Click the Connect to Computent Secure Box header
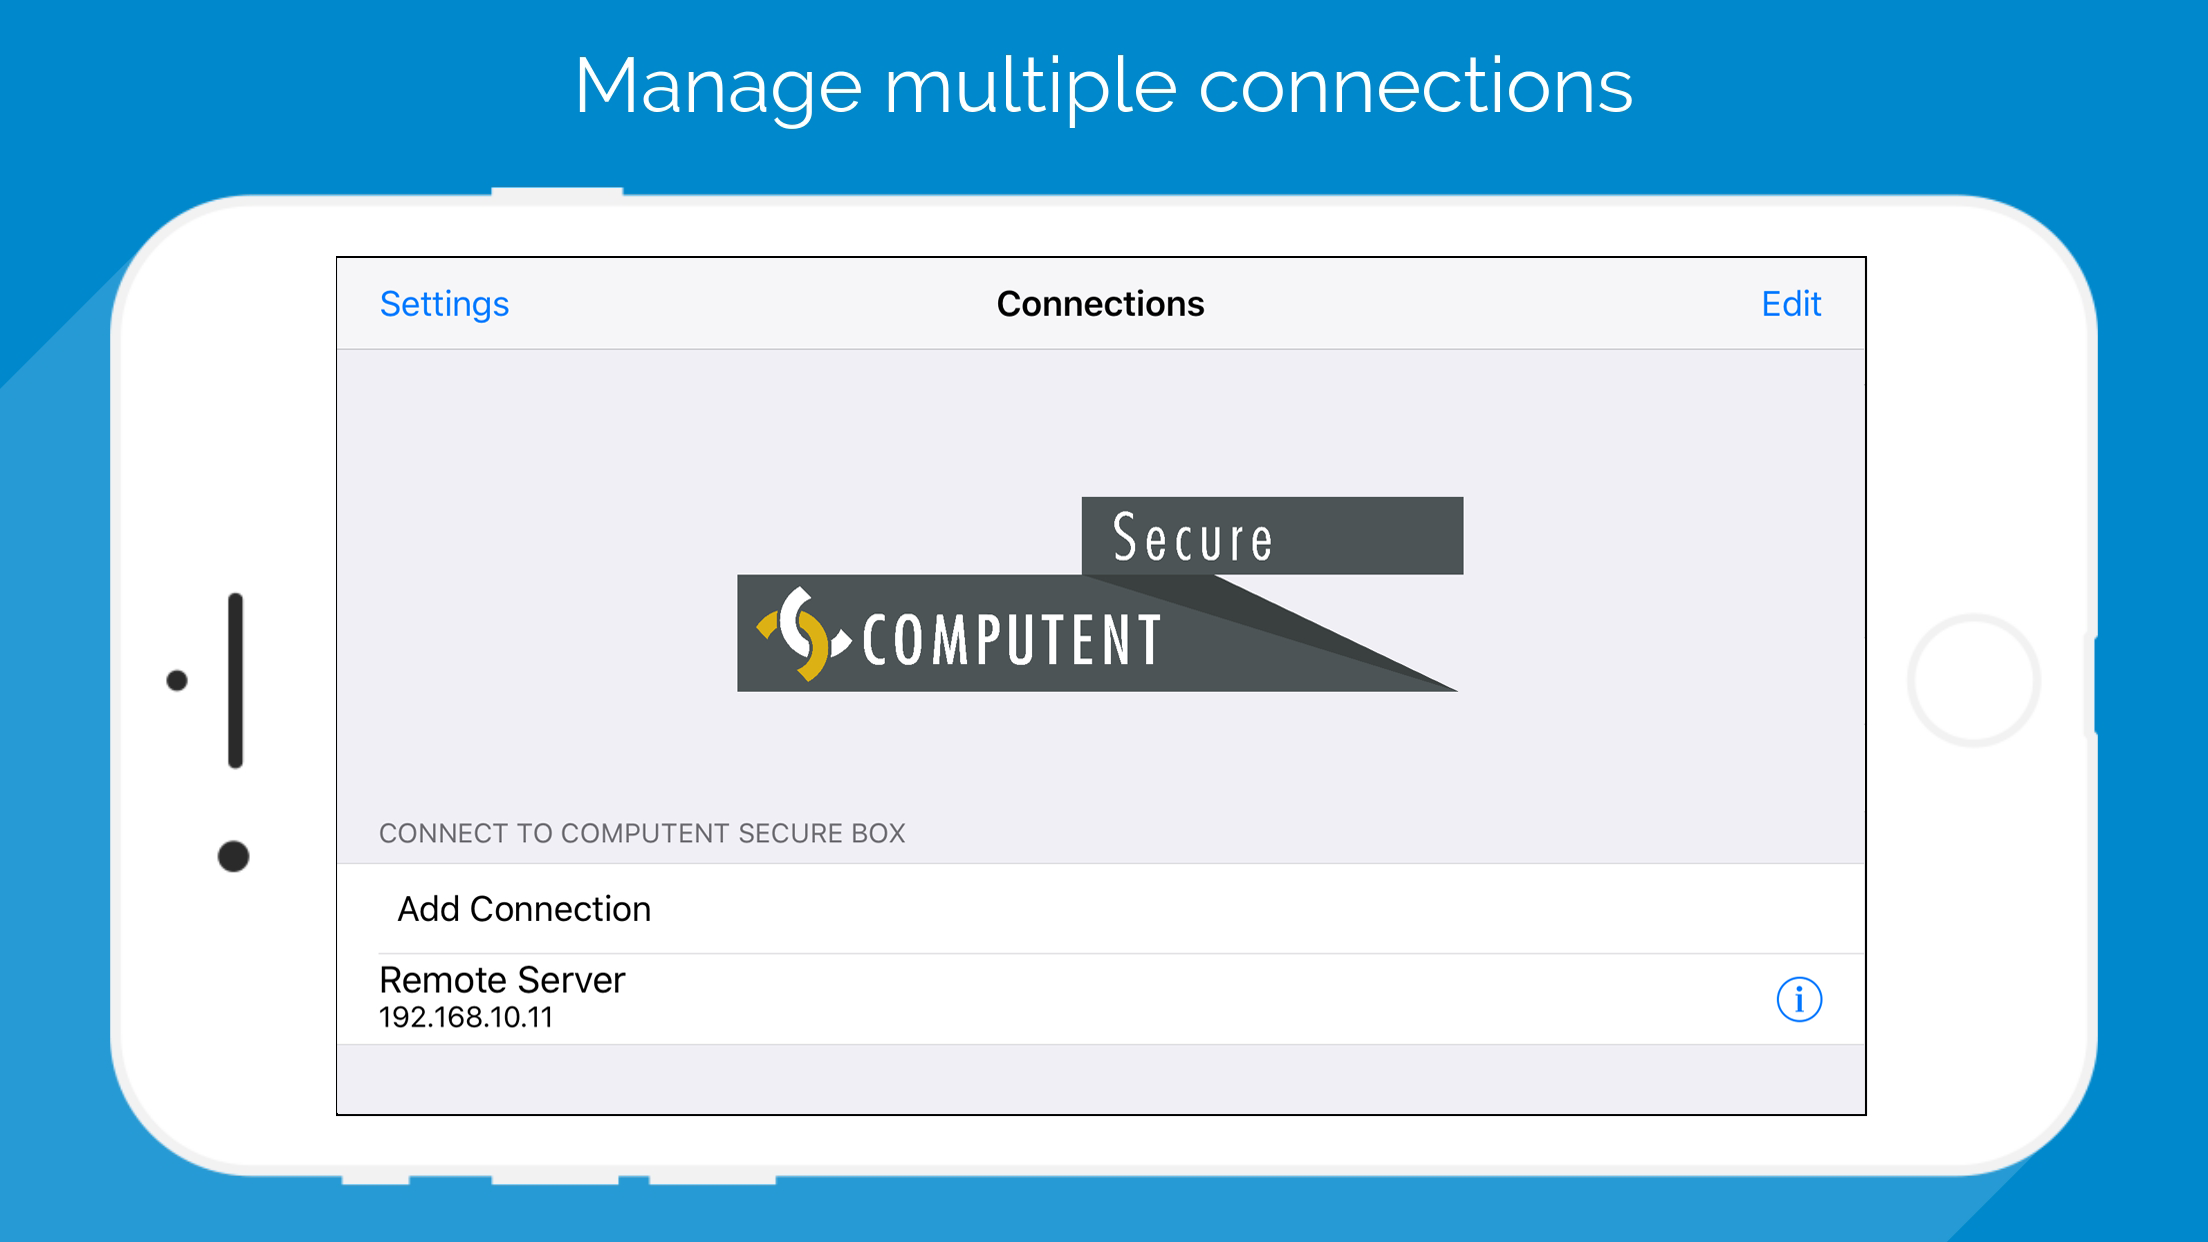 [642, 833]
